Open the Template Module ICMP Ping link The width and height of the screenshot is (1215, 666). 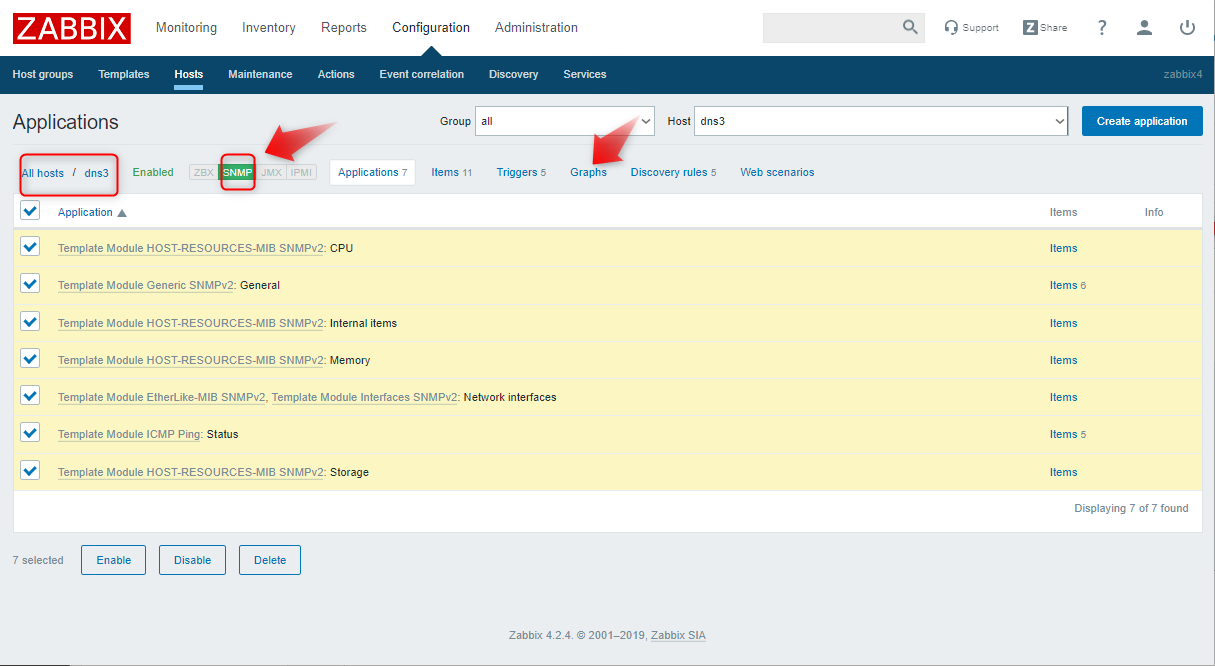pos(130,434)
